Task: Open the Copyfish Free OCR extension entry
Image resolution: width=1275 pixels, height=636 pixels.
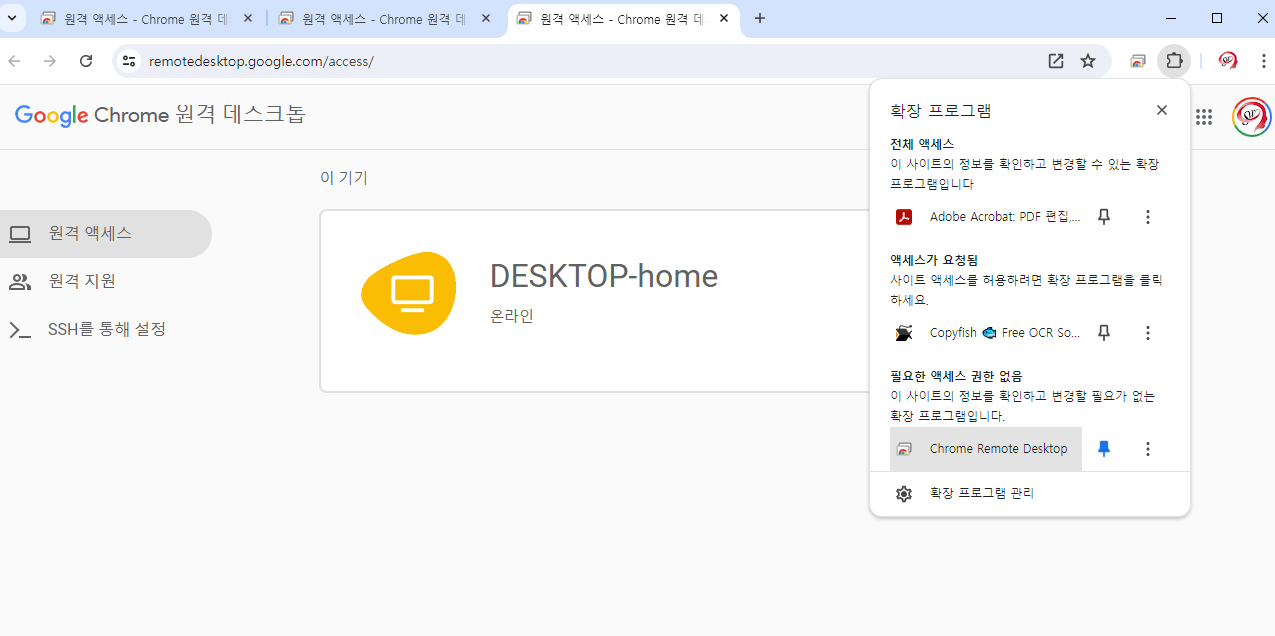Action: pyautogui.click(x=986, y=333)
